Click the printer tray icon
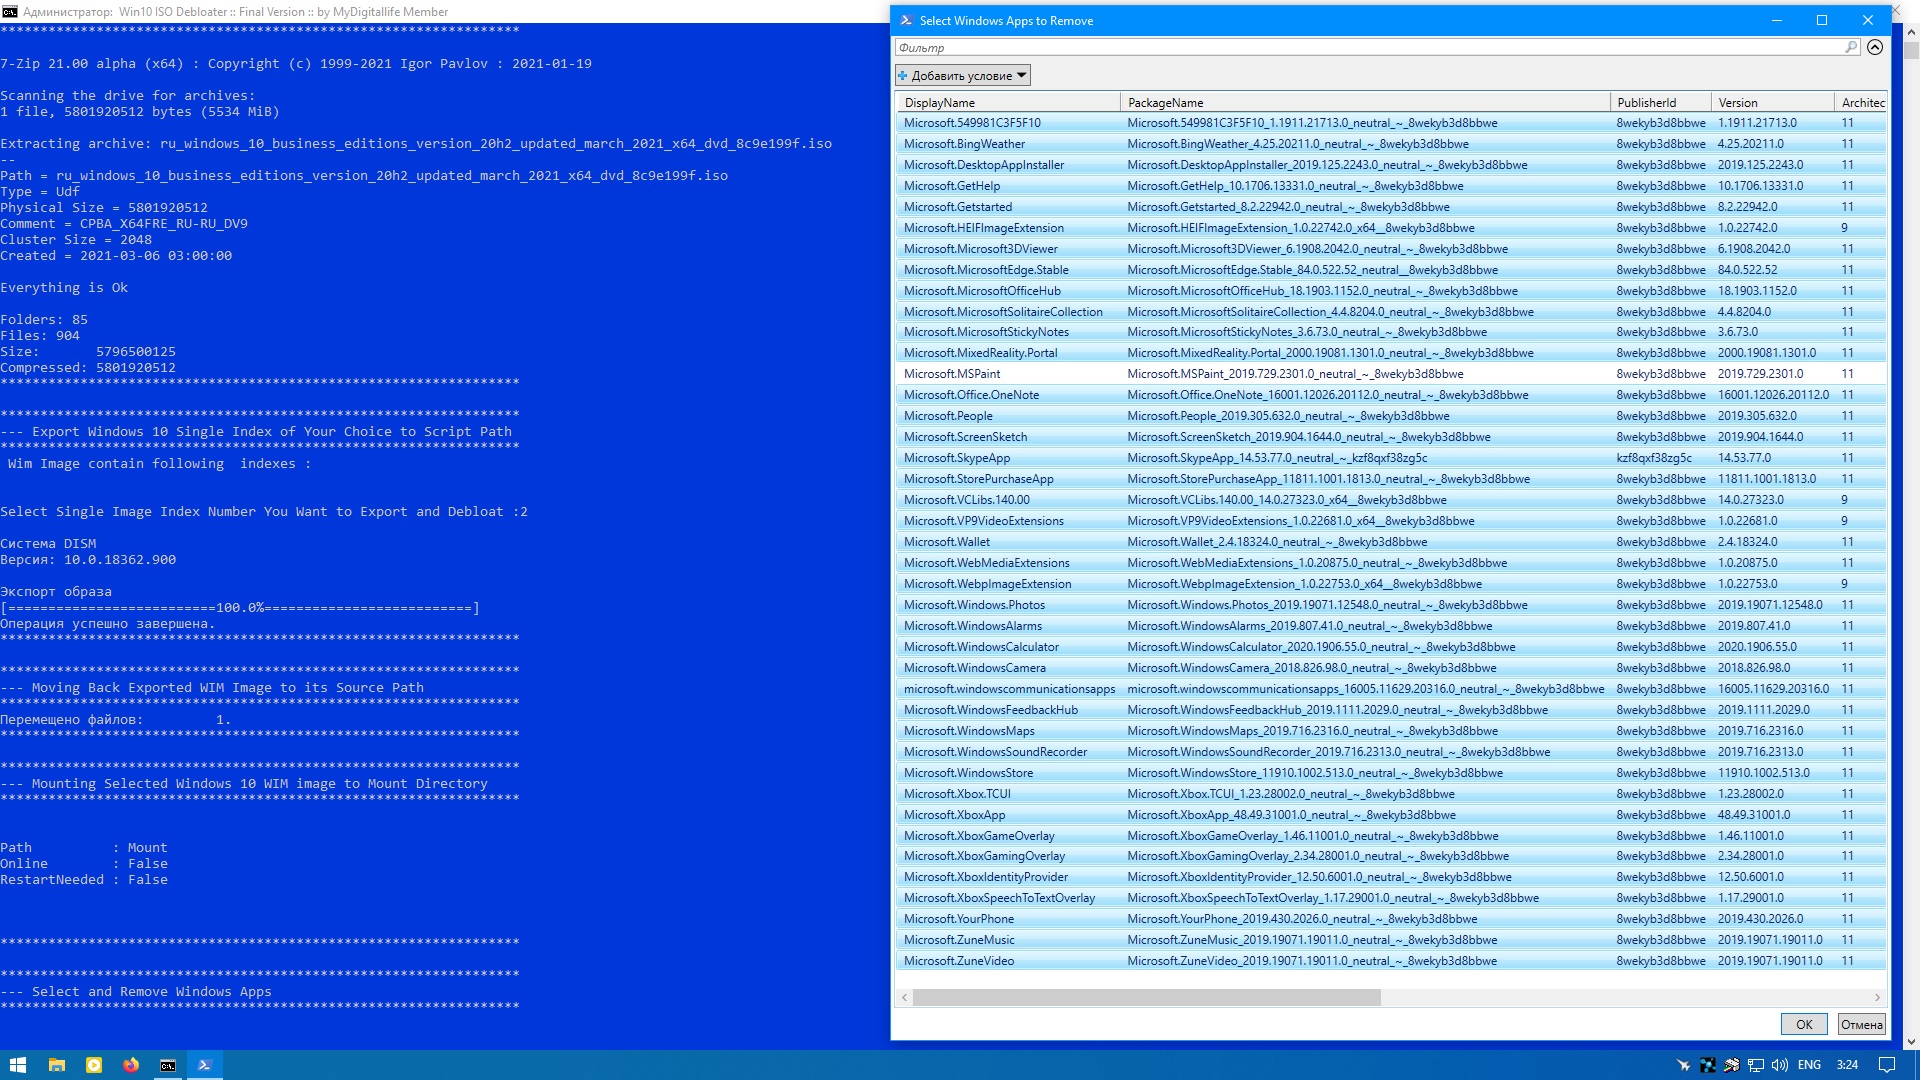This screenshot has height=1080, width=1920. 1731,1065
